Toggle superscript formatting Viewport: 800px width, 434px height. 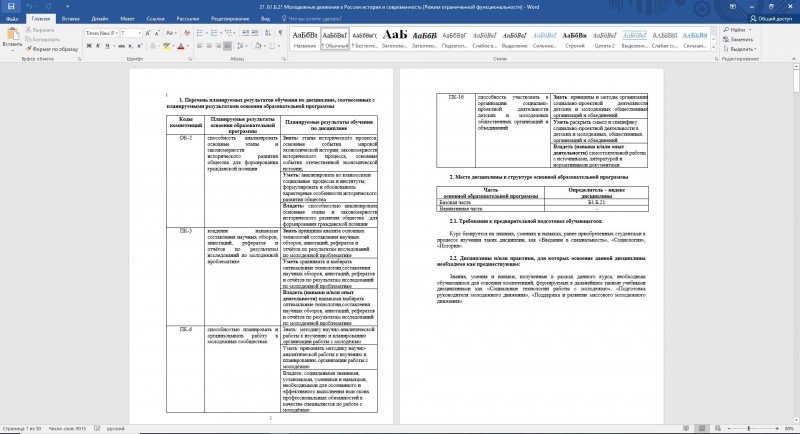[139, 46]
